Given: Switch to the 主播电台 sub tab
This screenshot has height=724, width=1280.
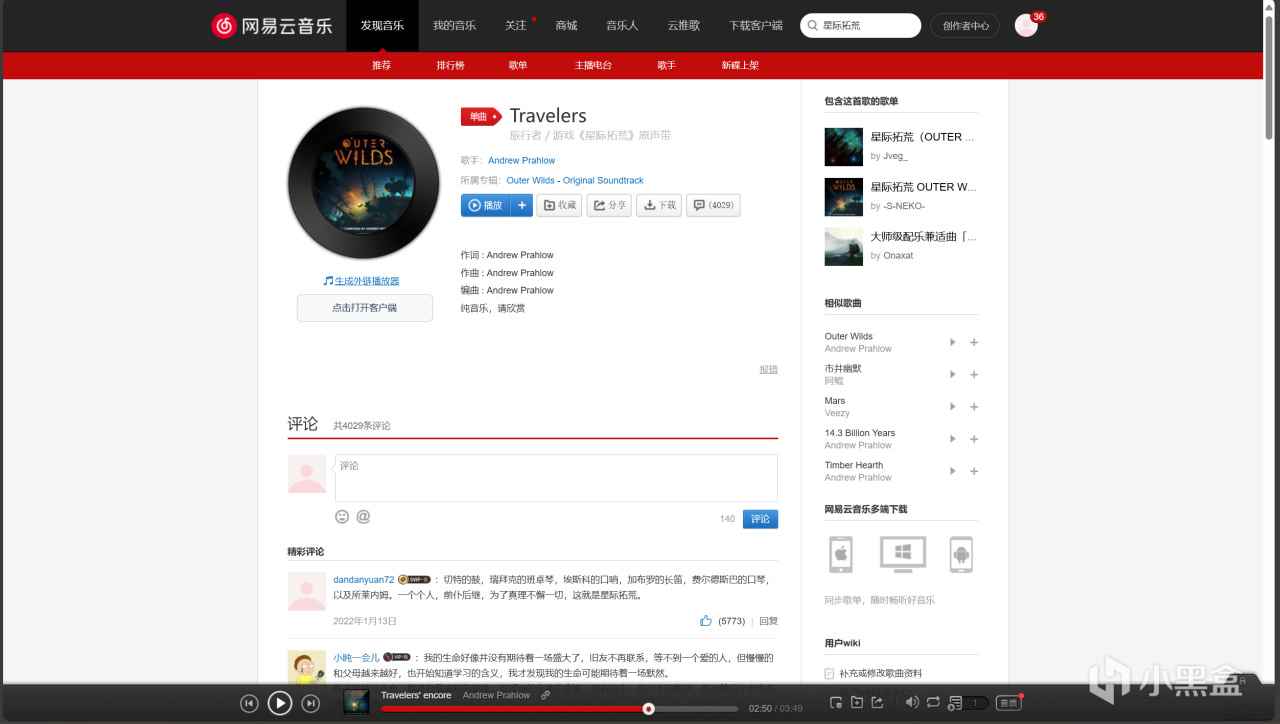Looking at the screenshot, I should click(x=593, y=65).
